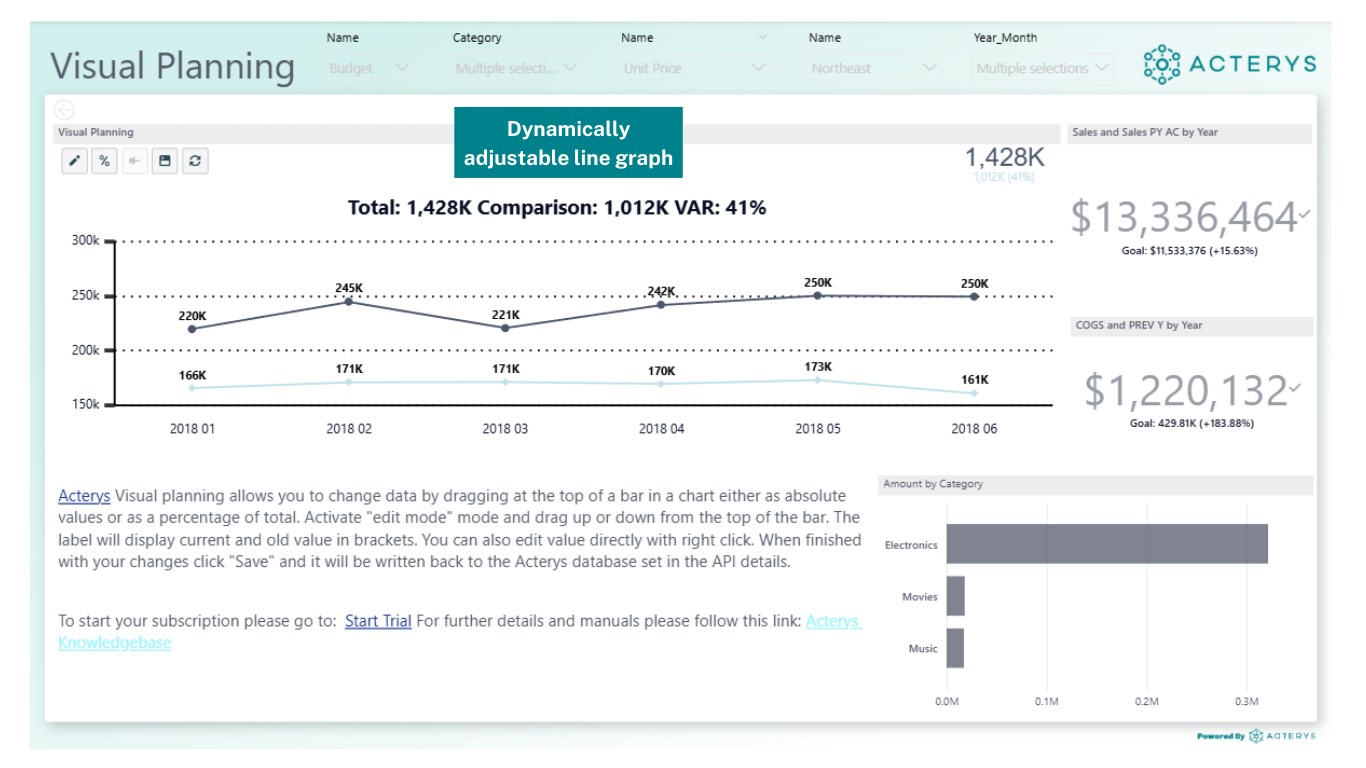The width and height of the screenshot is (1366, 768).
Task: Expand the Category multiple selections dropdown
Action: [x=515, y=68]
